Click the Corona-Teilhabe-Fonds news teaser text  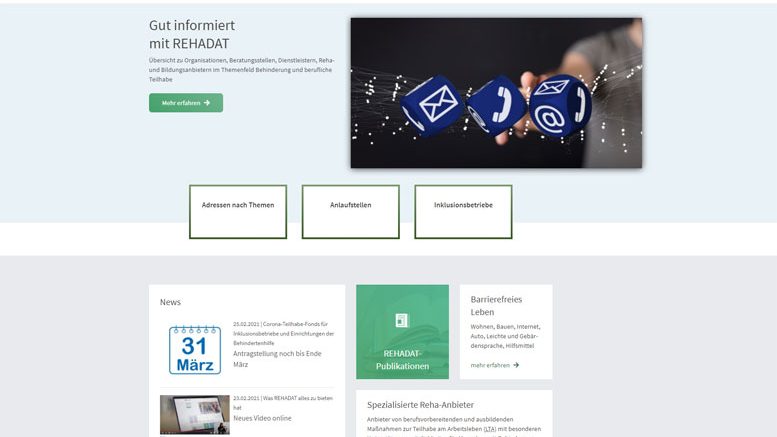(x=283, y=334)
